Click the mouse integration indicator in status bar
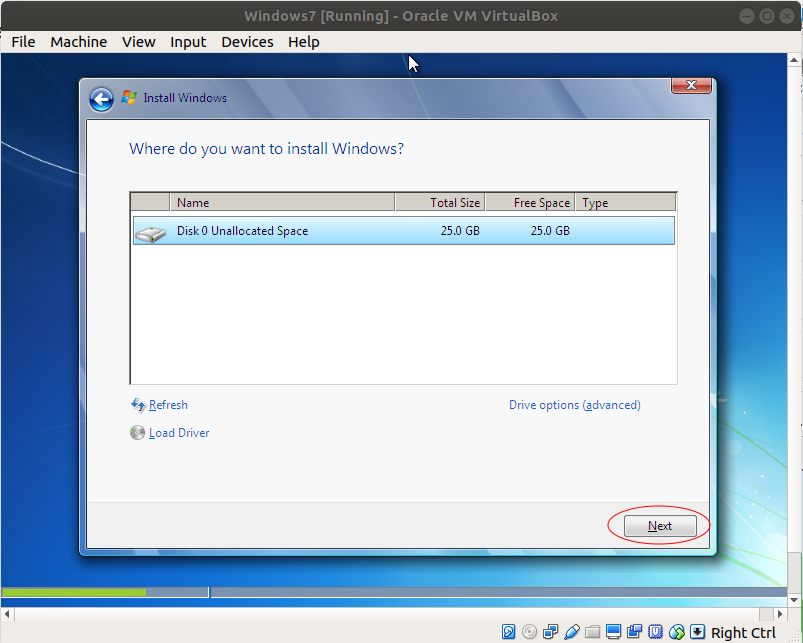 point(677,632)
